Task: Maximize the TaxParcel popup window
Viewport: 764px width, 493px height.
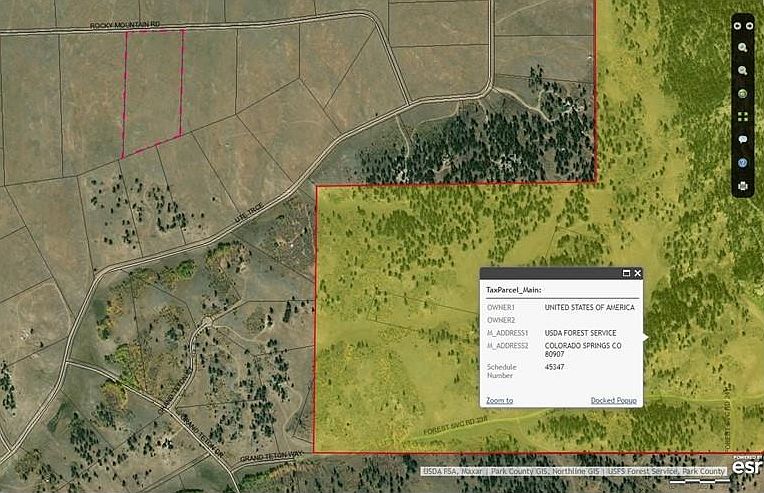Action: [x=626, y=273]
